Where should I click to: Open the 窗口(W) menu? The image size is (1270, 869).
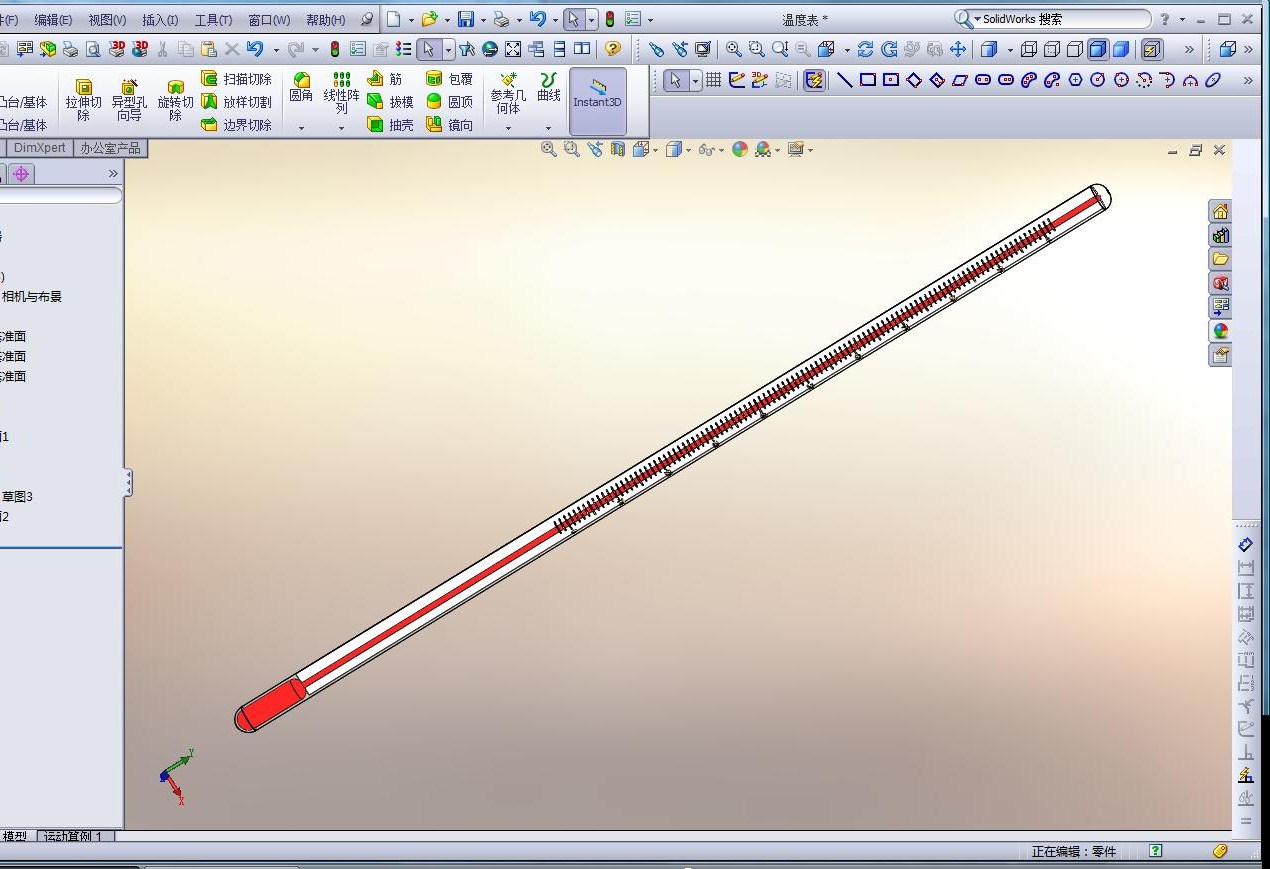269,20
